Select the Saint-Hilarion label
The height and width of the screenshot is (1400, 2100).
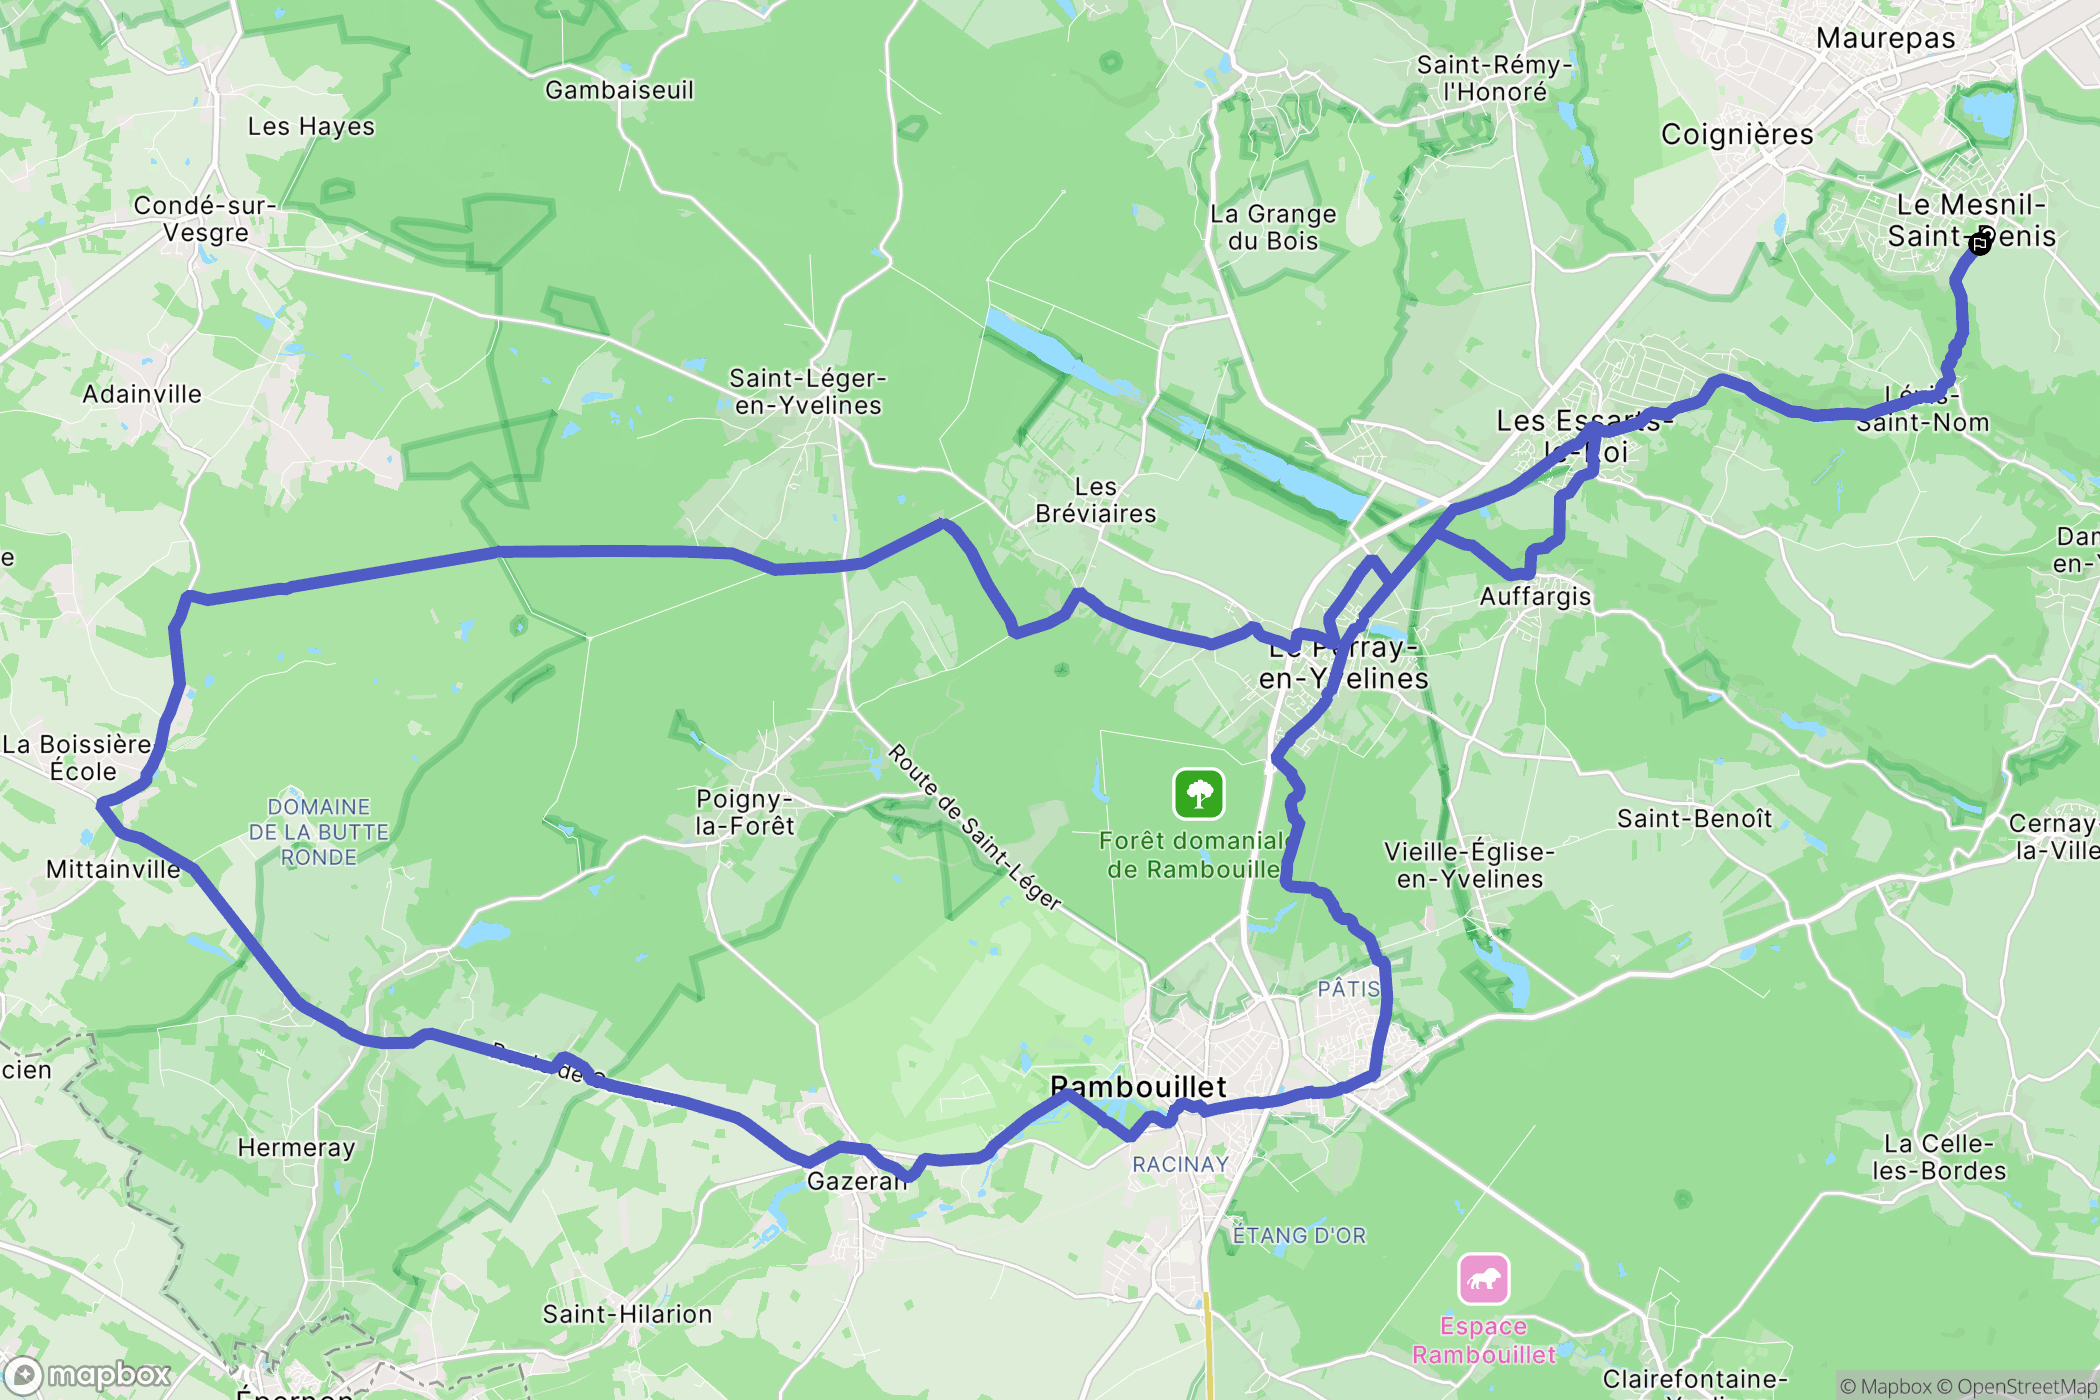[627, 1314]
